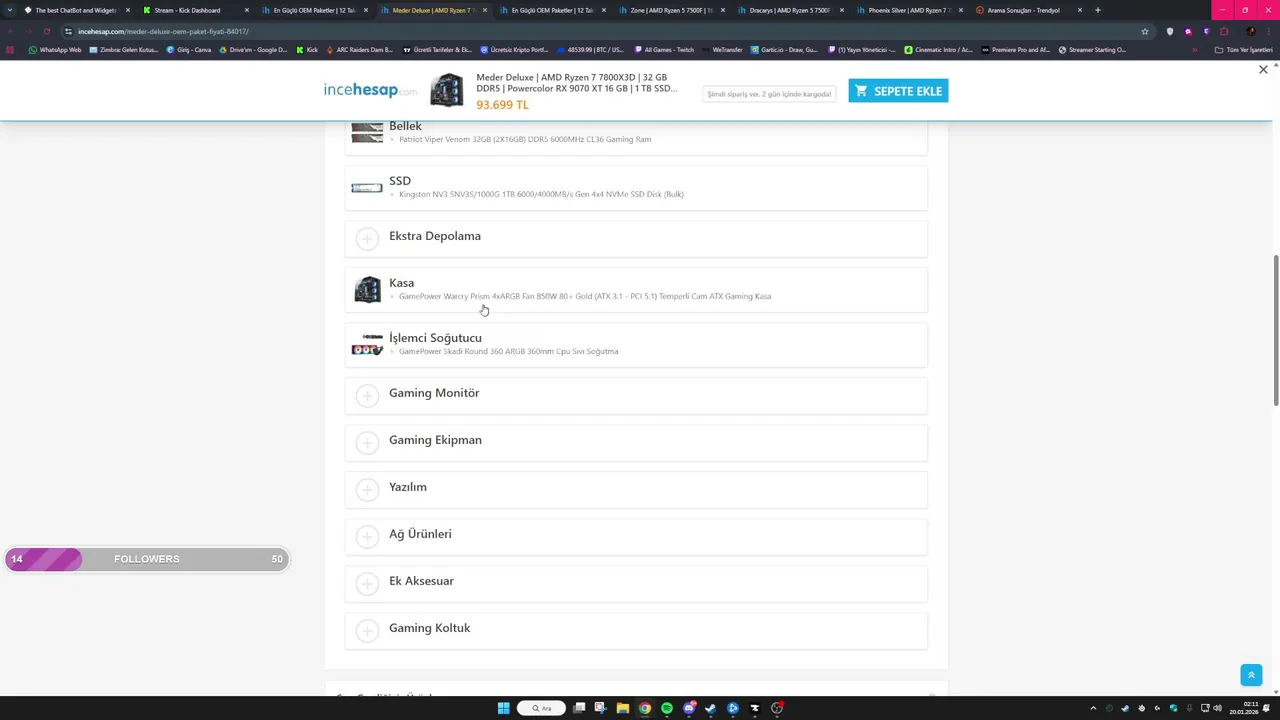
Task: Open the Patriot Viper Venom 32GB RAM link
Action: click(x=525, y=139)
